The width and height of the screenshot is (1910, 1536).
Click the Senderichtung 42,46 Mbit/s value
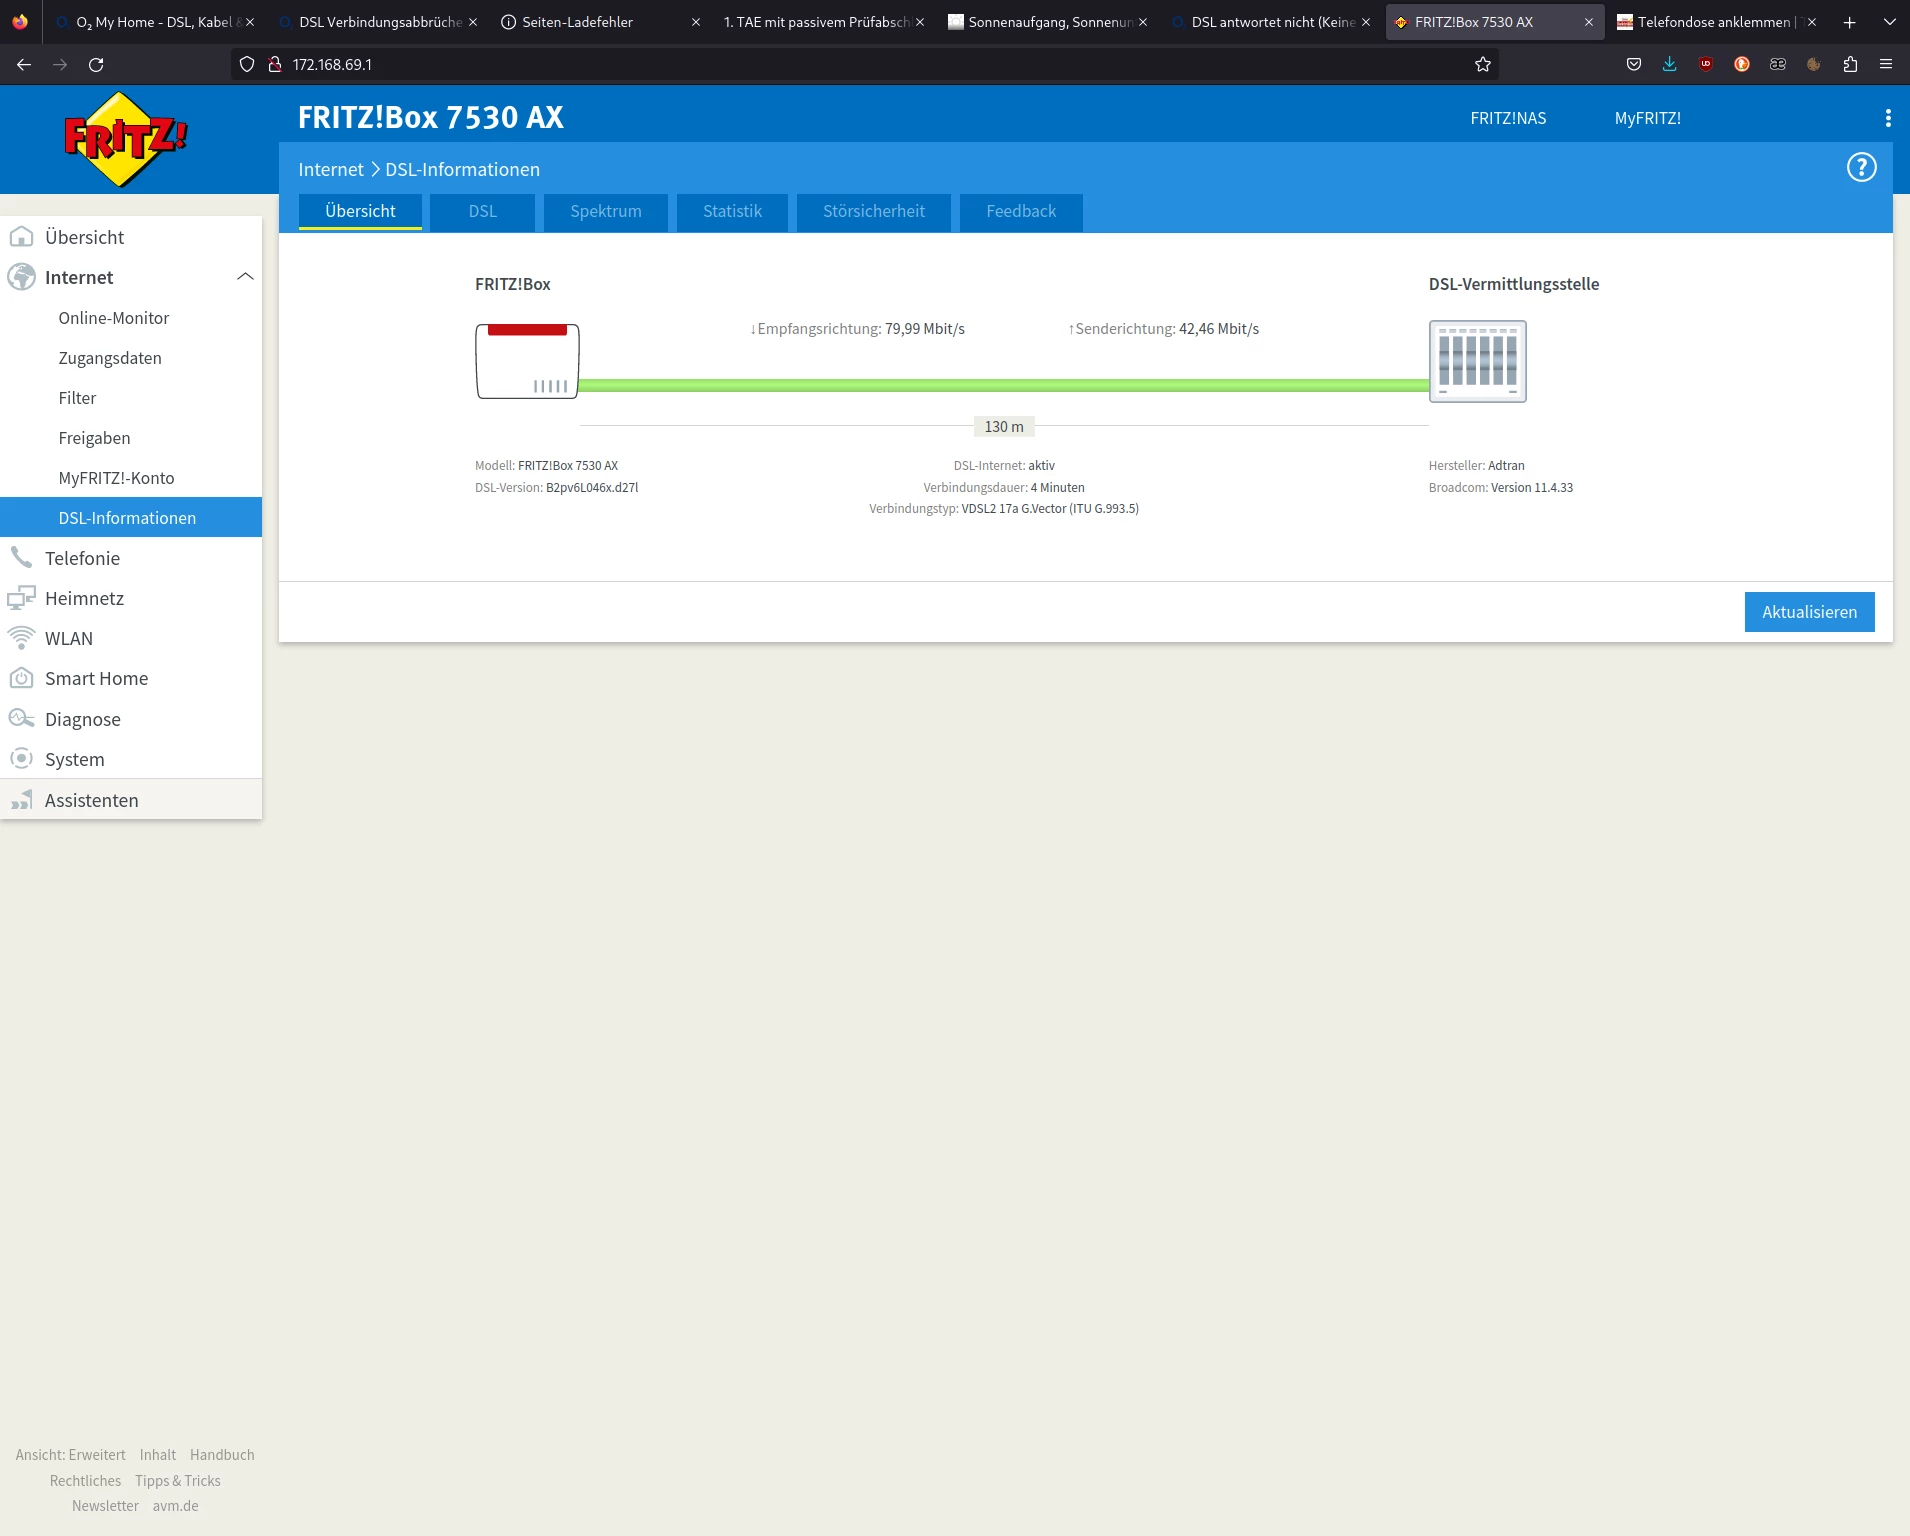pos(1219,329)
